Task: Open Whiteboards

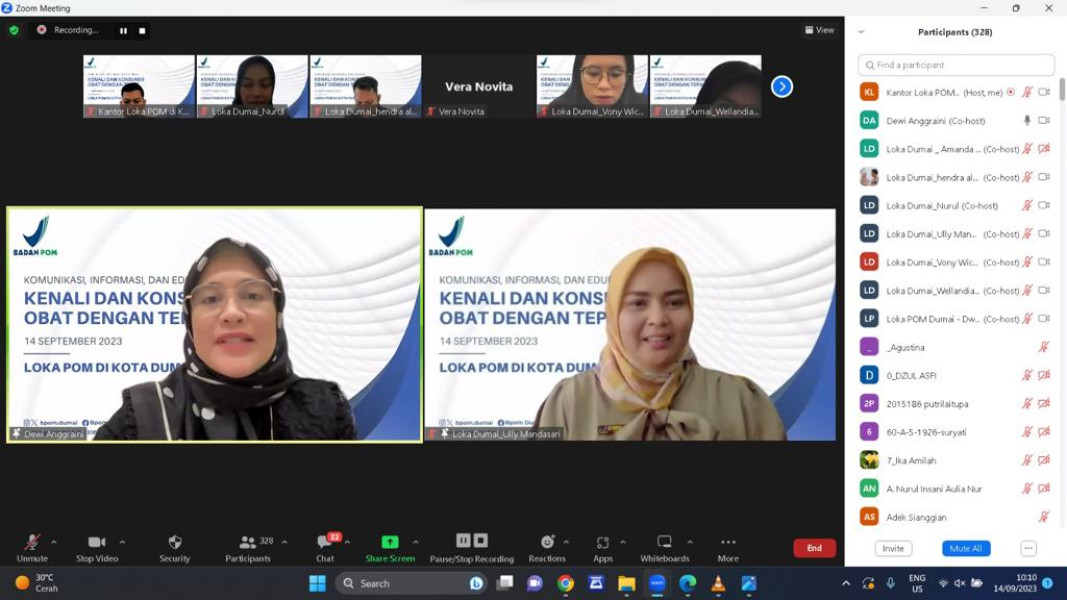Action: [663, 540]
